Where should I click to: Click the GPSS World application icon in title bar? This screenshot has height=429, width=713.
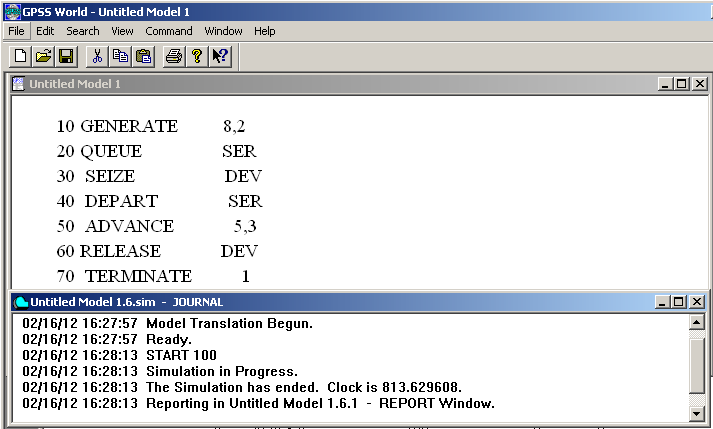point(12,11)
